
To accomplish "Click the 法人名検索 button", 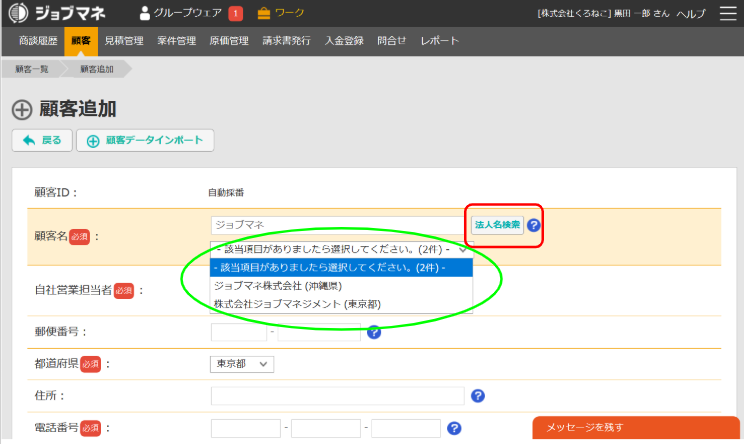I will (497, 225).
